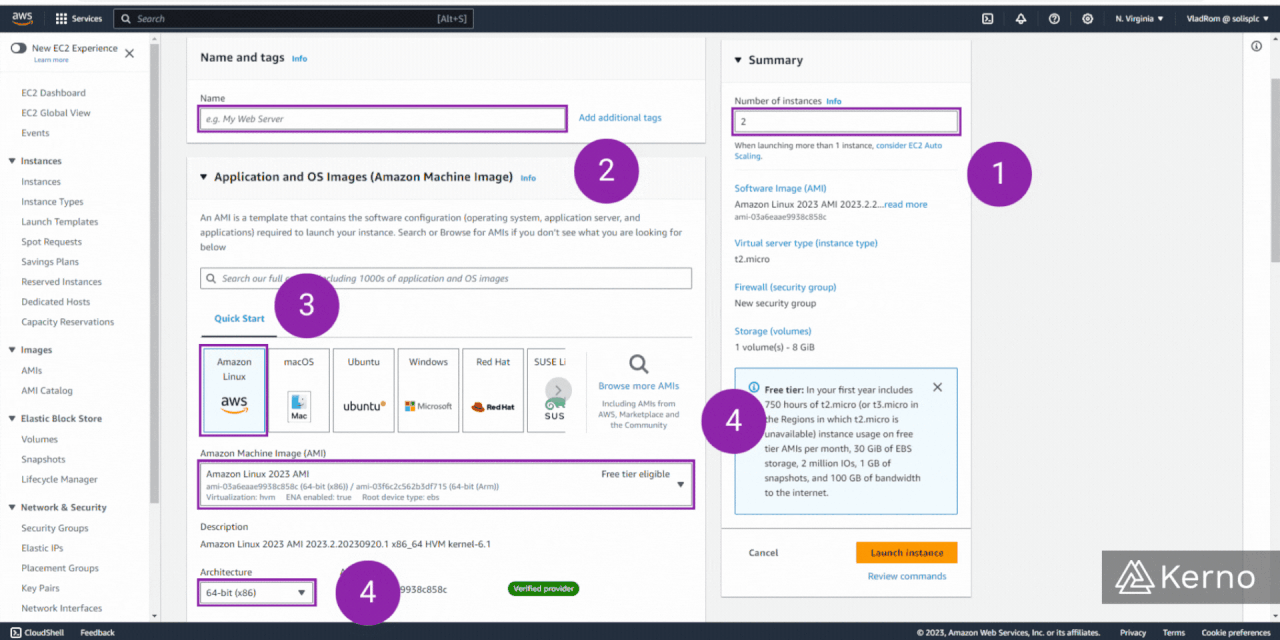
Task: Open the Amazon Machine Image dropdown
Action: pos(445,485)
